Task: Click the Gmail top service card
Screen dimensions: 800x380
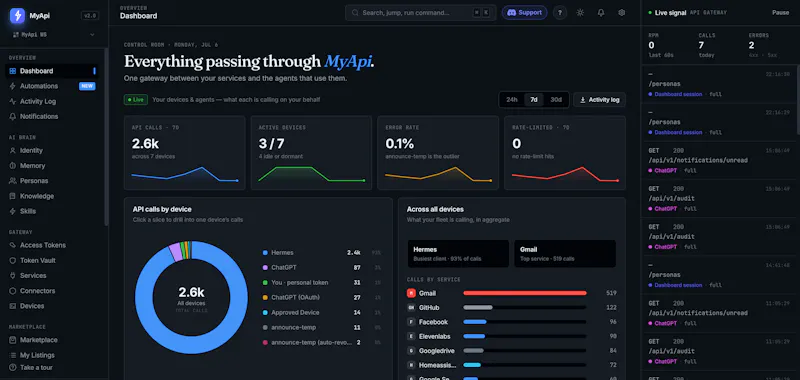Action: 565,254
